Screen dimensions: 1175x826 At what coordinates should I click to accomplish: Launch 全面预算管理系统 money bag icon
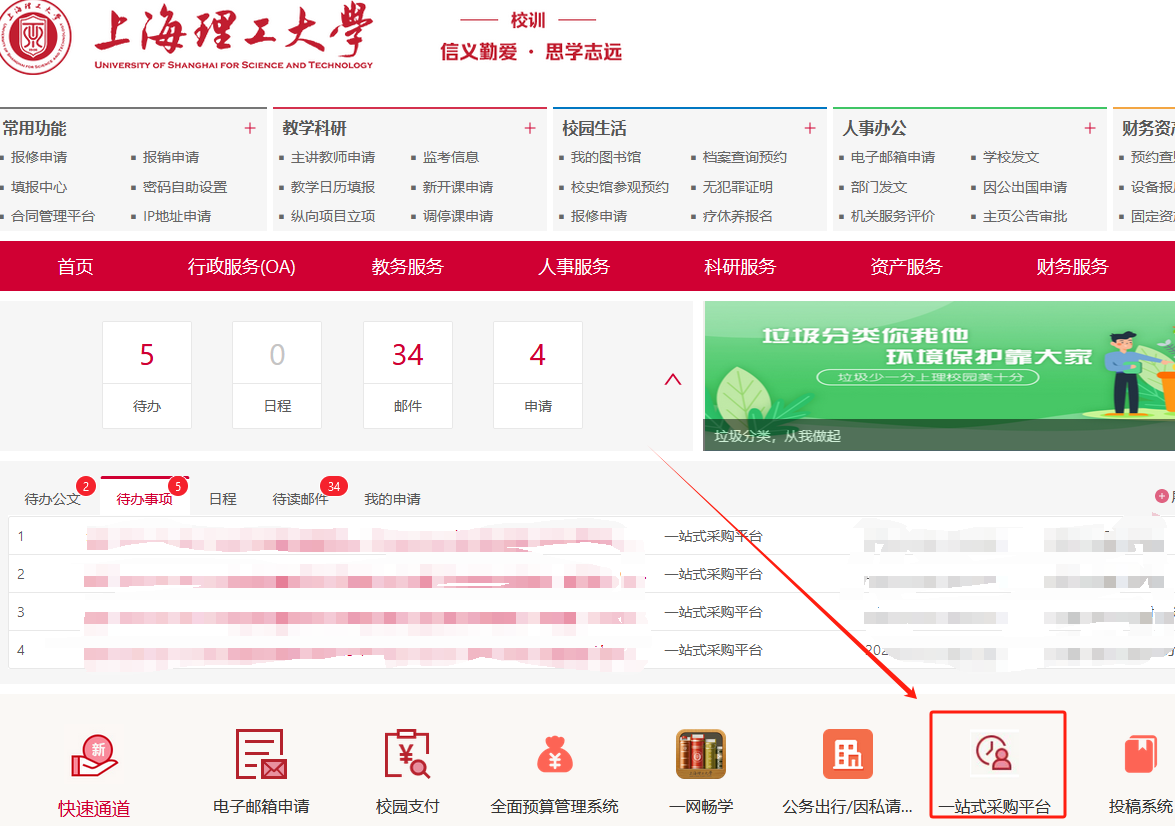[554, 755]
